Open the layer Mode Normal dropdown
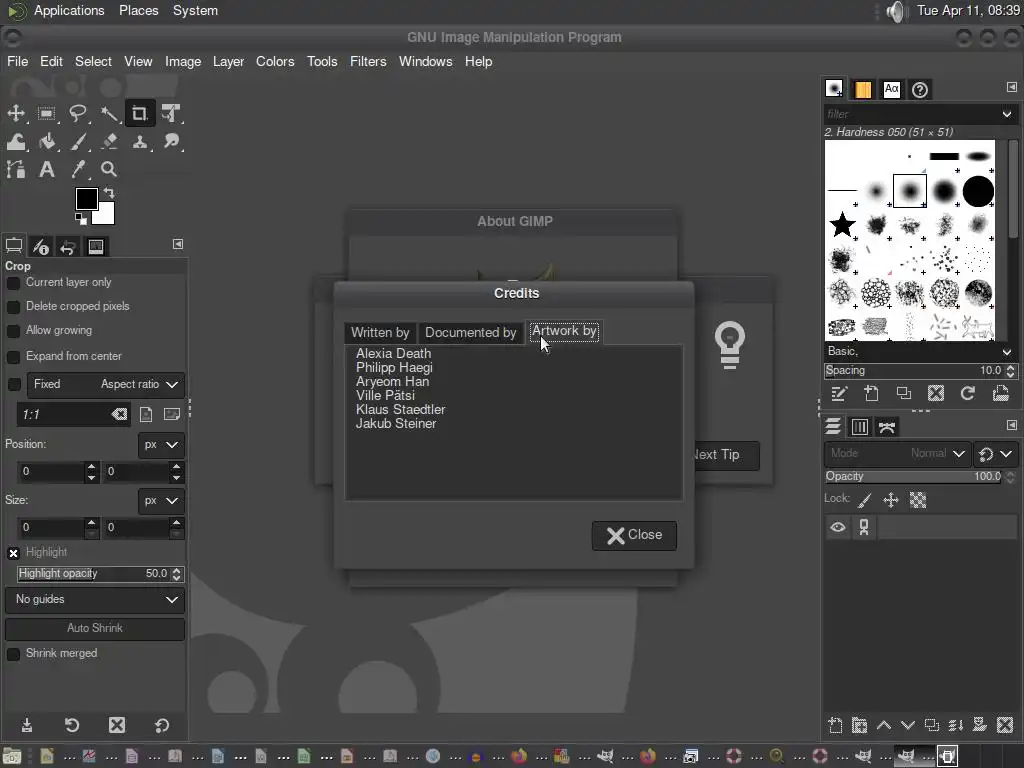The image size is (1024, 768). click(x=897, y=453)
